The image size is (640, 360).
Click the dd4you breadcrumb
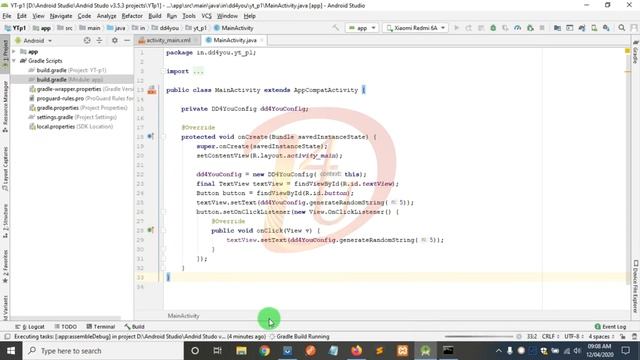(165, 28)
